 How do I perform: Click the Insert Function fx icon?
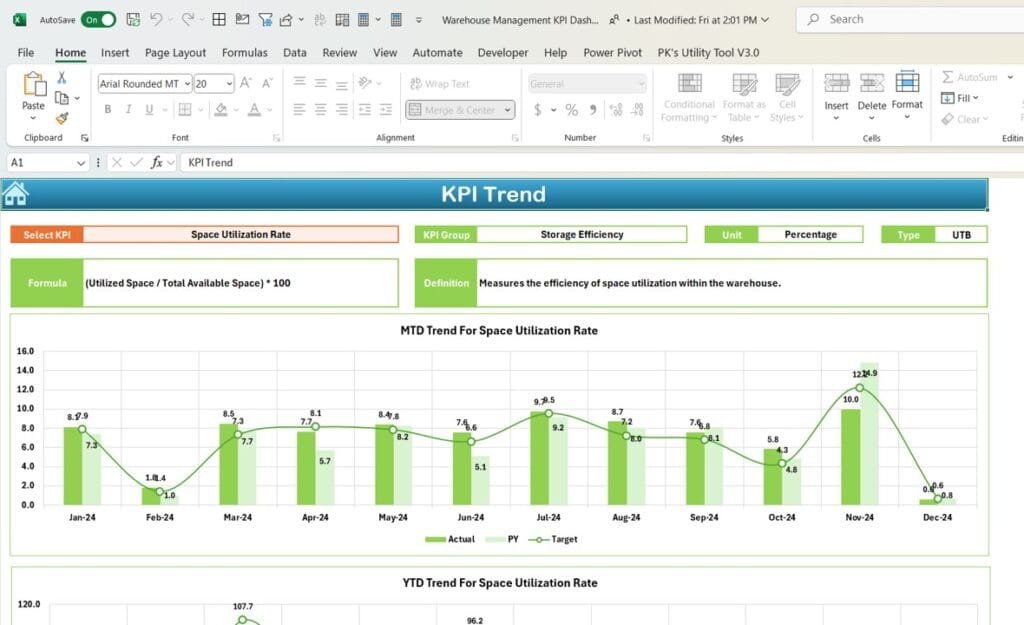(157, 162)
